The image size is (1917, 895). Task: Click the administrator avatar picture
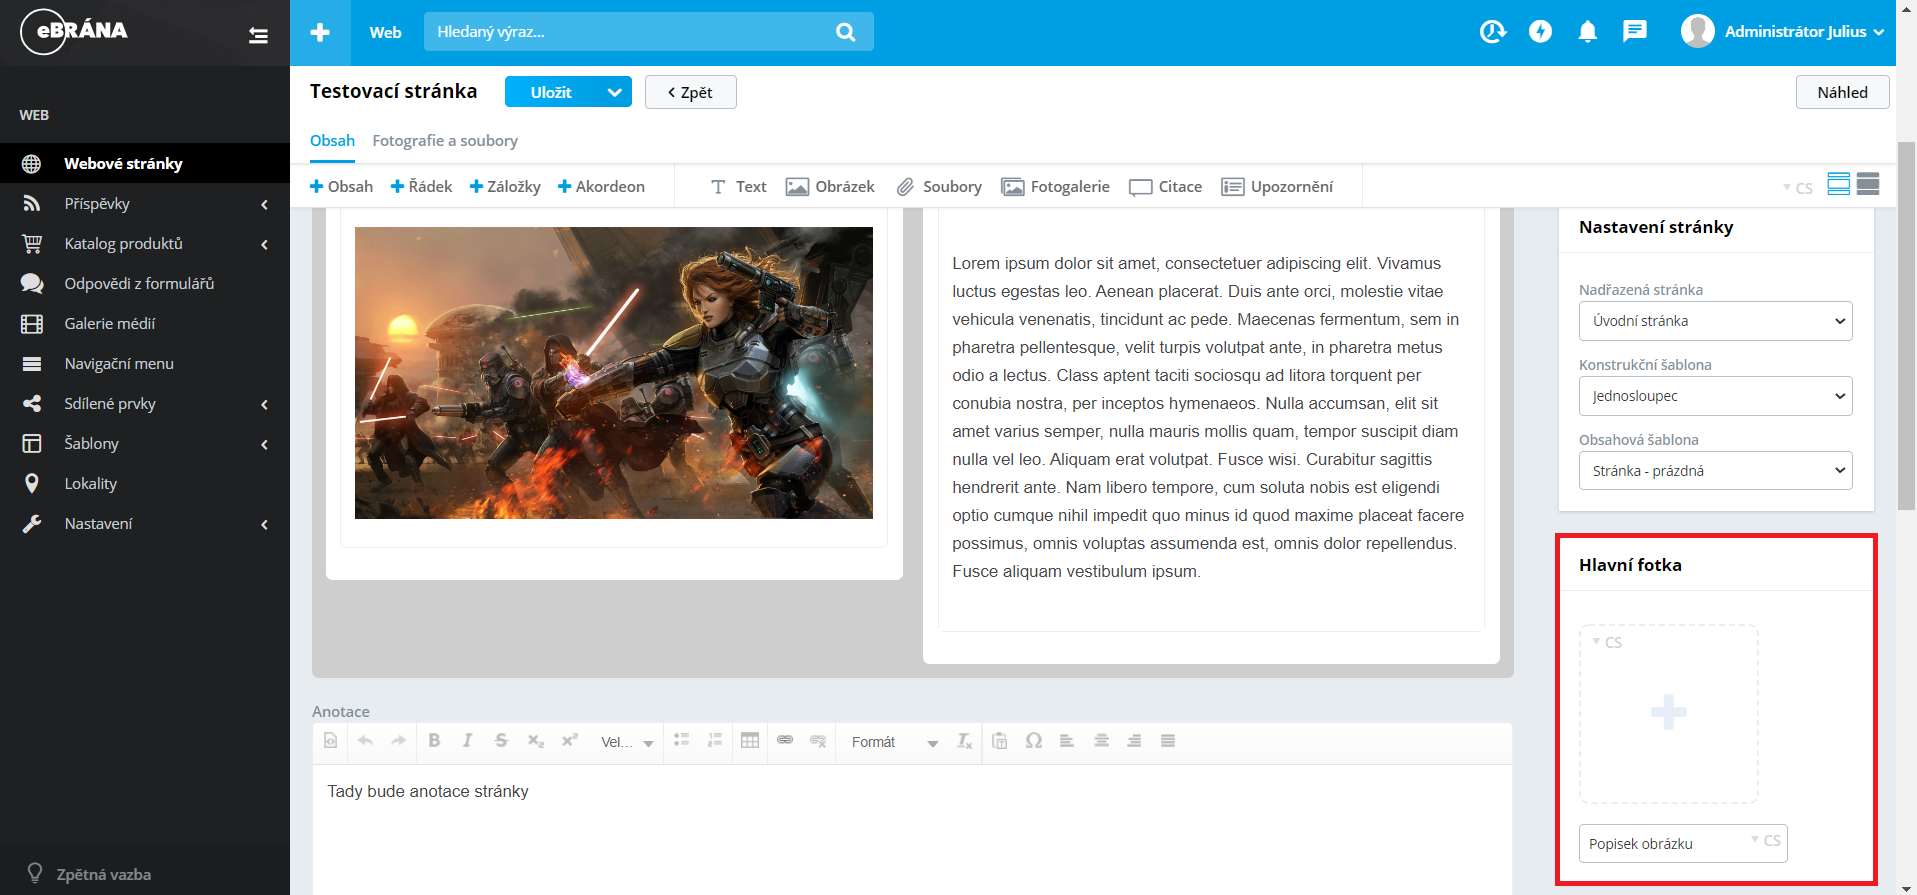[1698, 32]
